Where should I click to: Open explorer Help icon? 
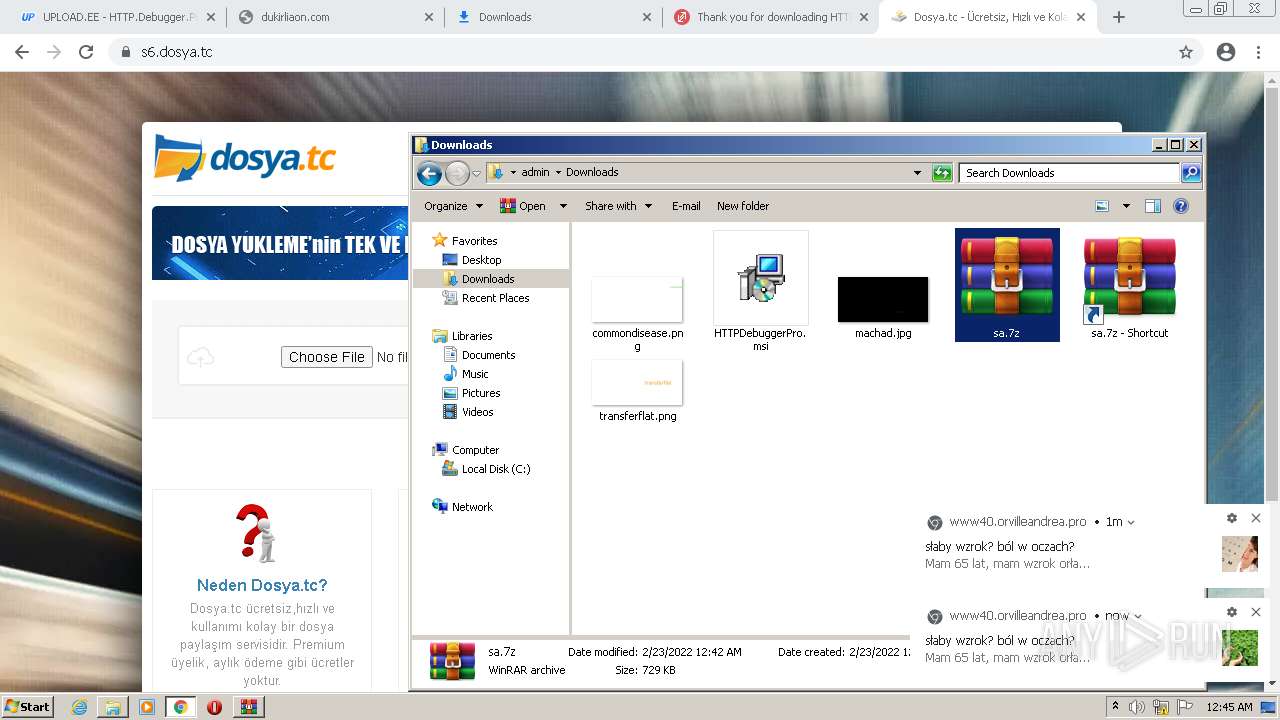click(1181, 206)
